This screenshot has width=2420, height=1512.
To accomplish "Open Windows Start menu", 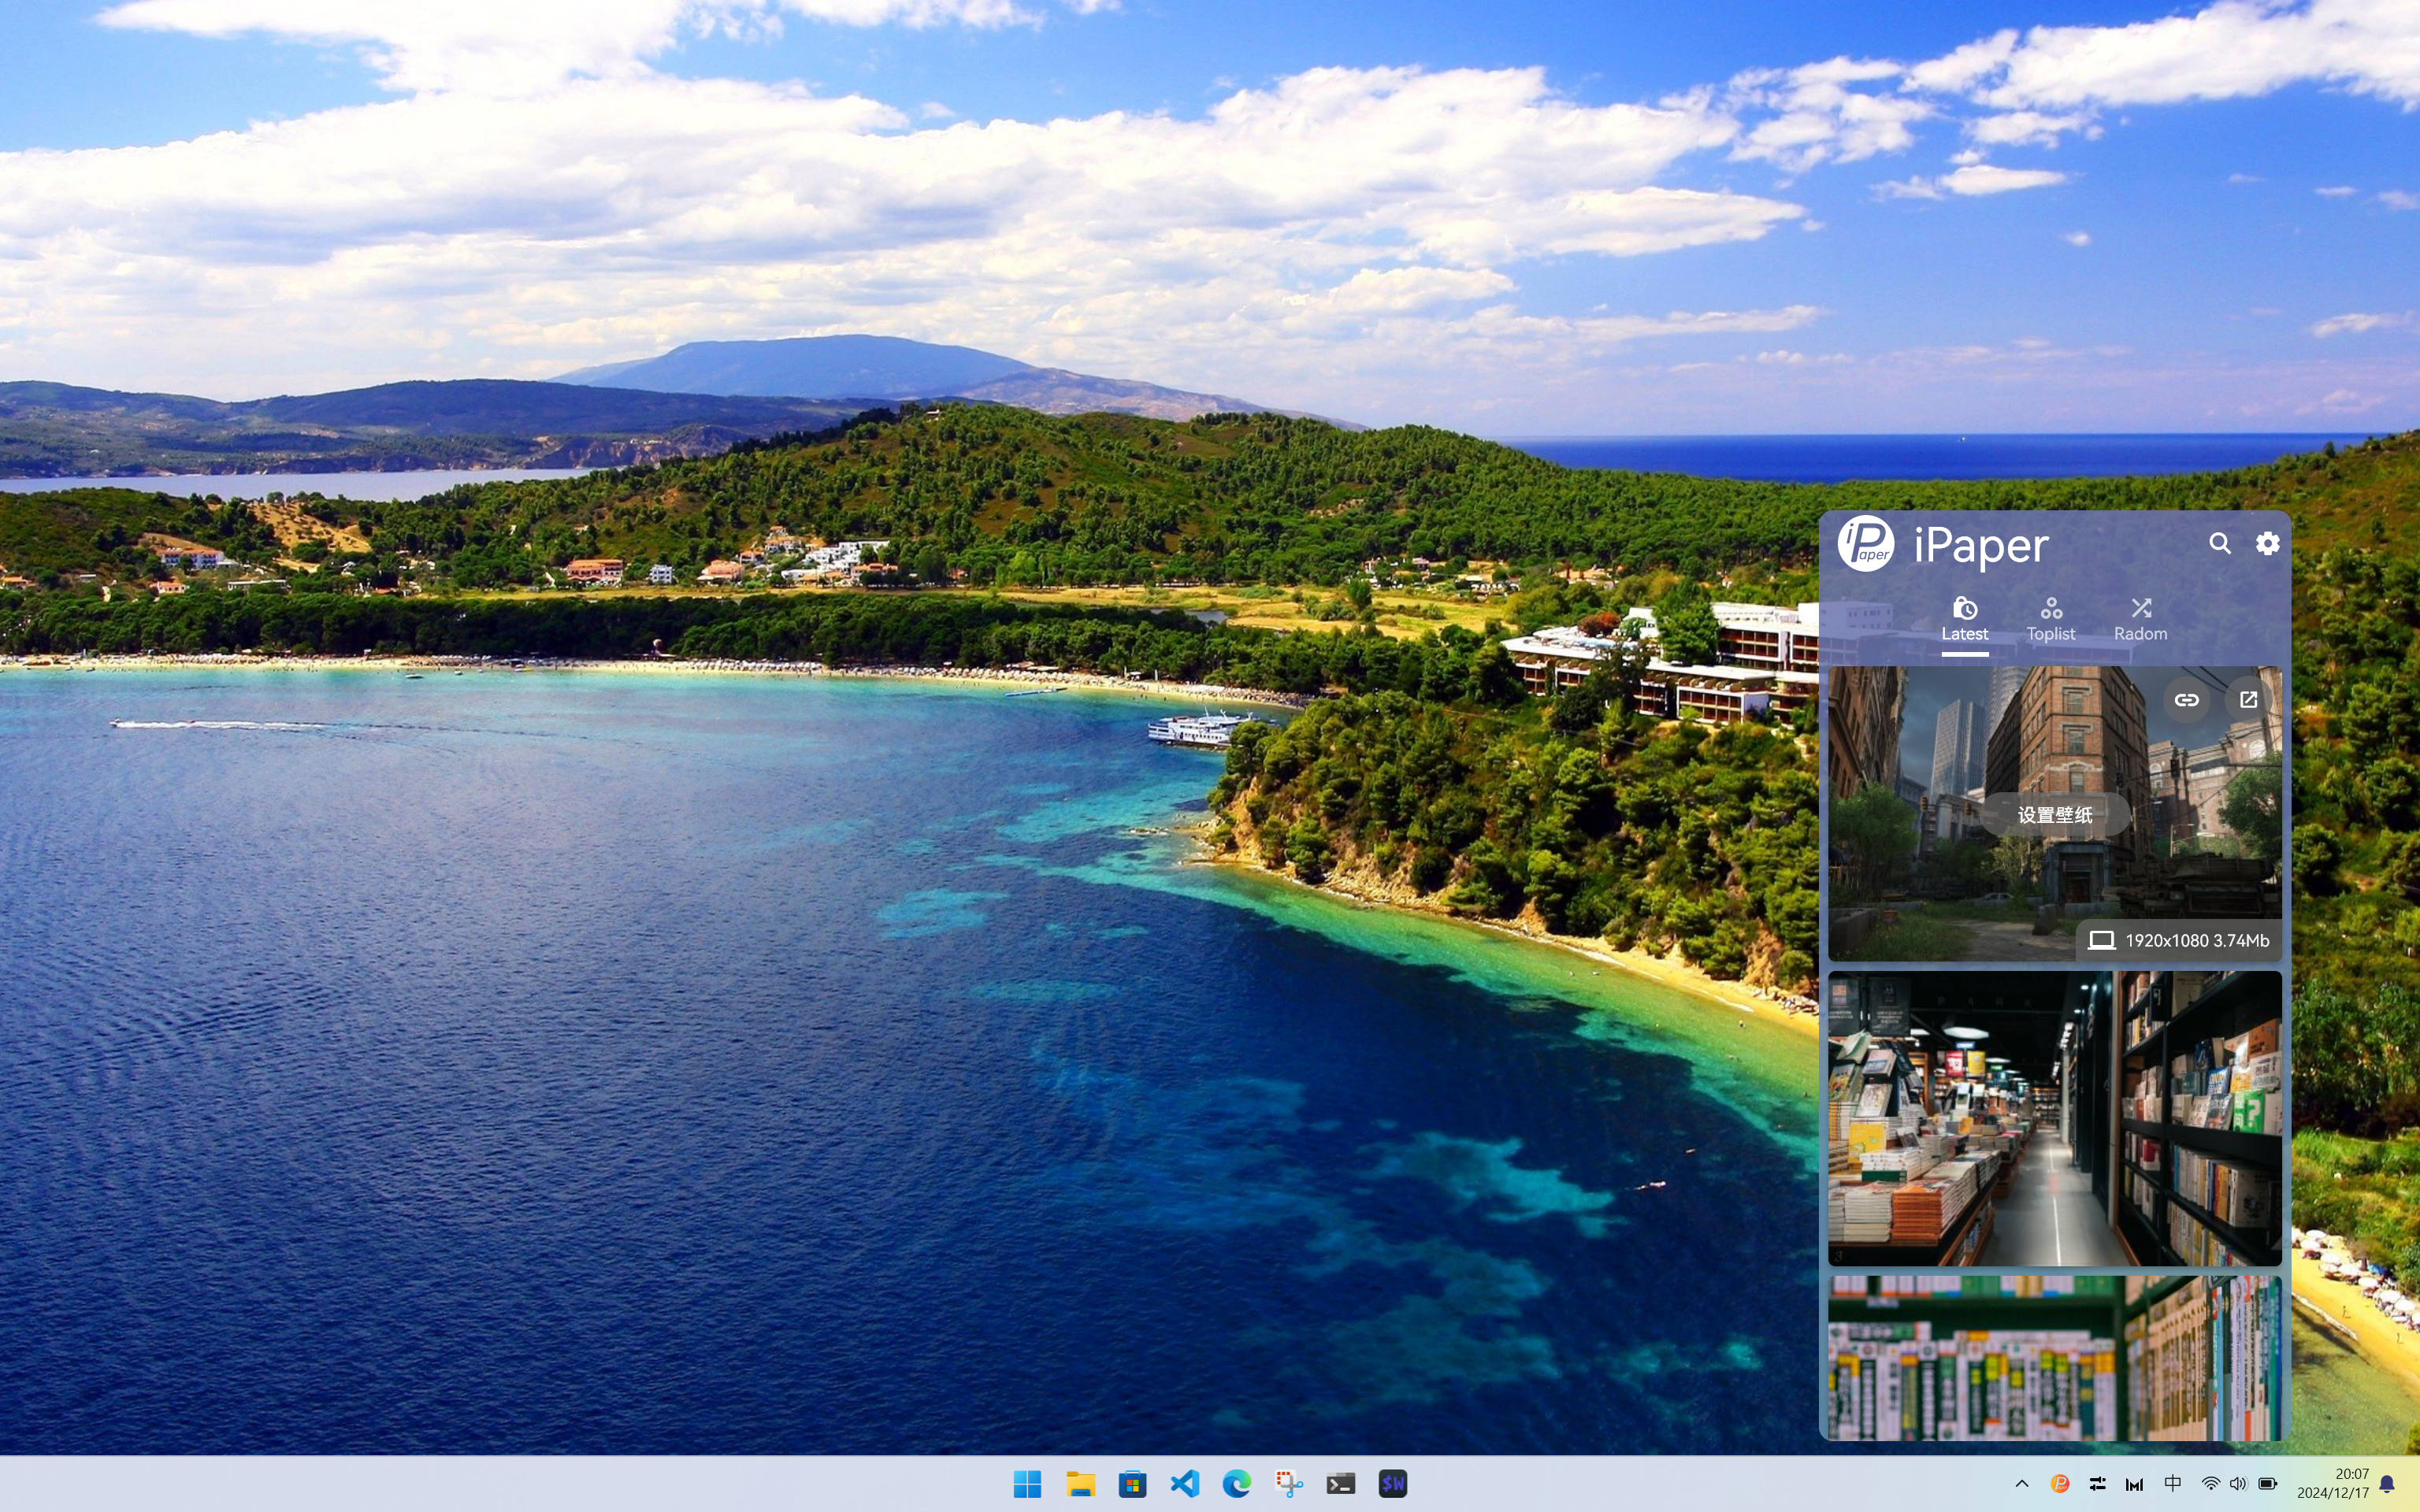I will pyautogui.click(x=1027, y=1483).
